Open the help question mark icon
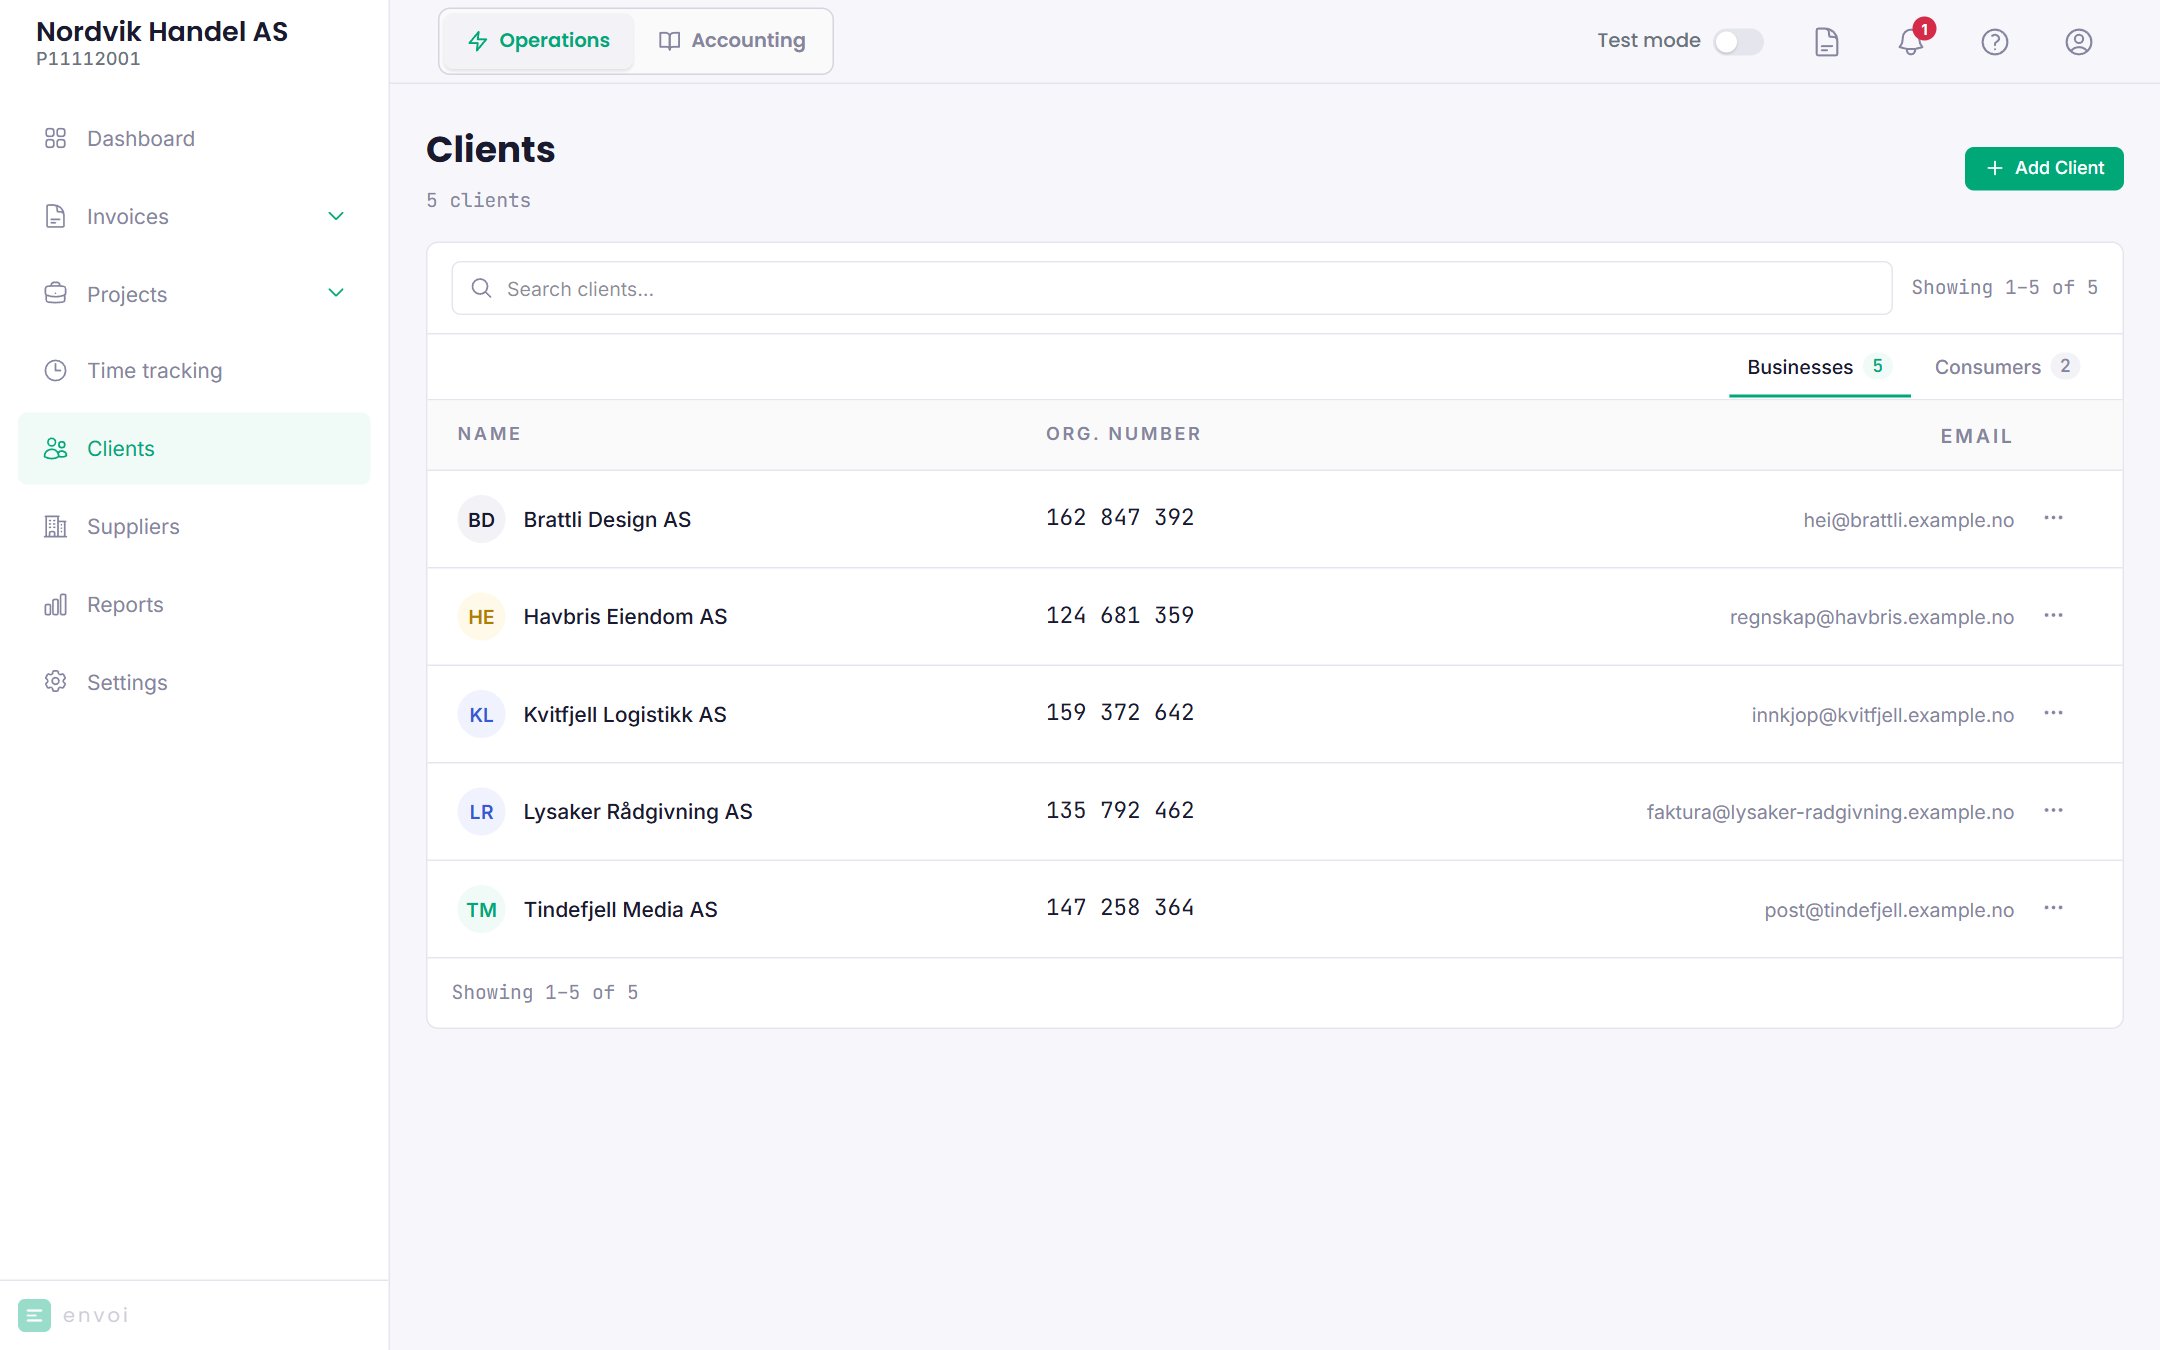The width and height of the screenshot is (2160, 1350). point(1994,42)
